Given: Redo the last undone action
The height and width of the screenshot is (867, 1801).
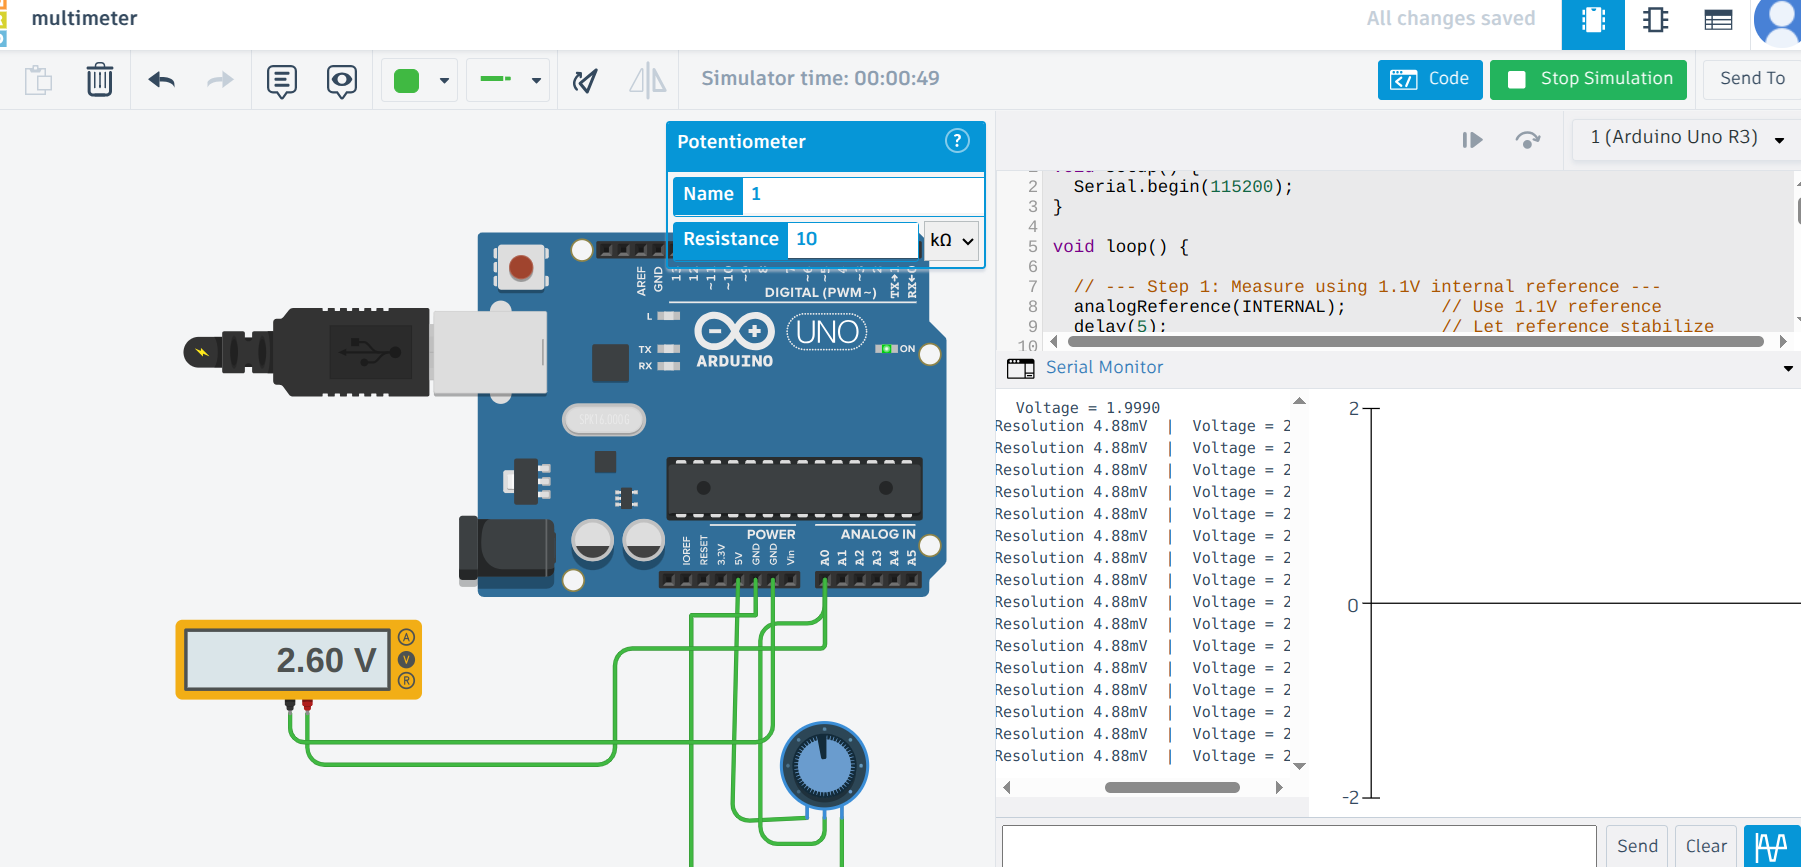Looking at the screenshot, I should pyautogui.click(x=220, y=79).
